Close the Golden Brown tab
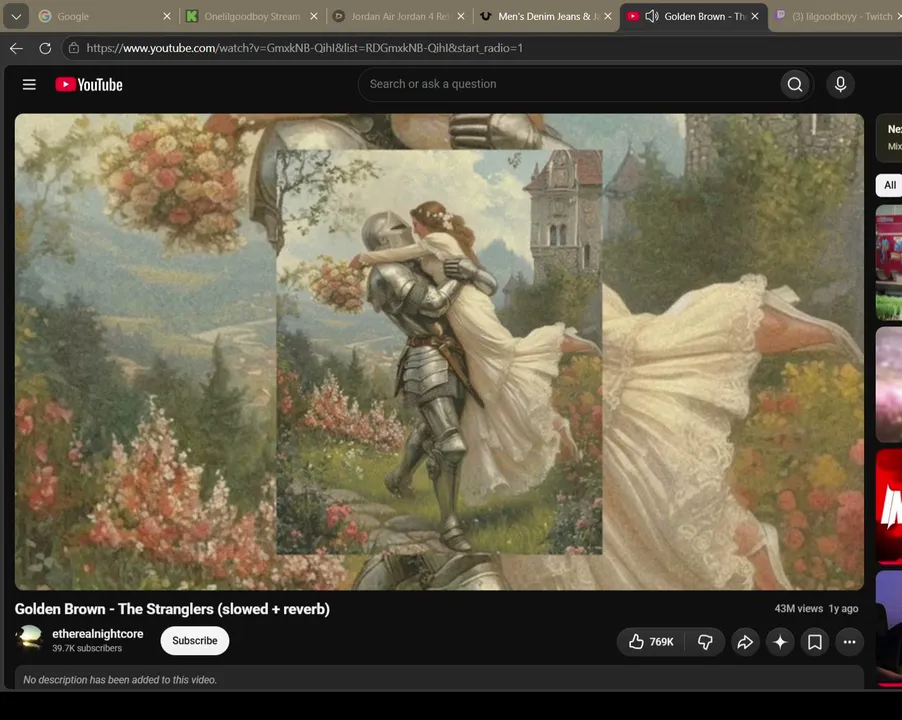This screenshot has width=902, height=720. (x=755, y=17)
